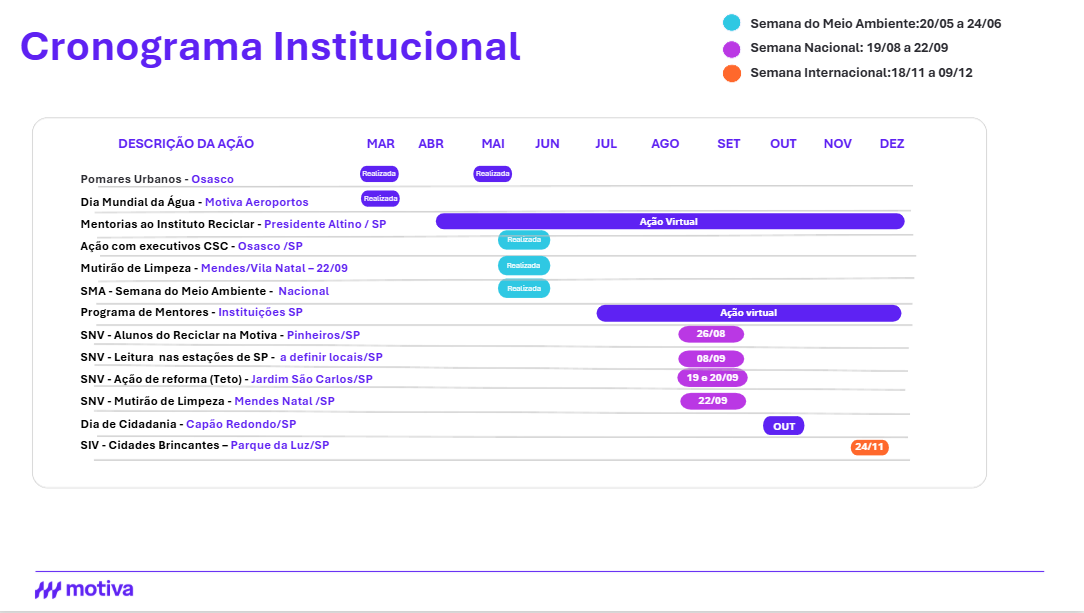Click the purple '22/09' date badge
1084x613 pixels.
click(x=713, y=401)
